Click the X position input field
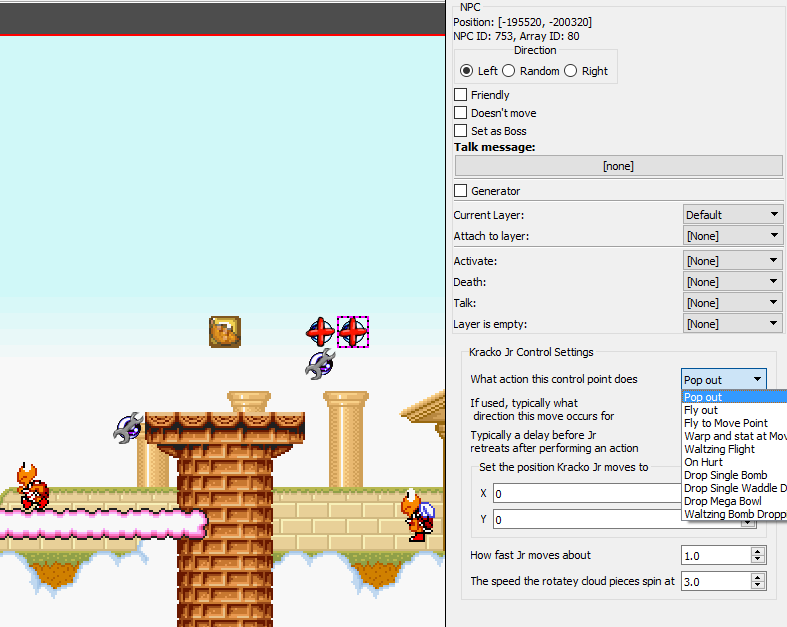The height and width of the screenshot is (627, 787). point(587,493)
